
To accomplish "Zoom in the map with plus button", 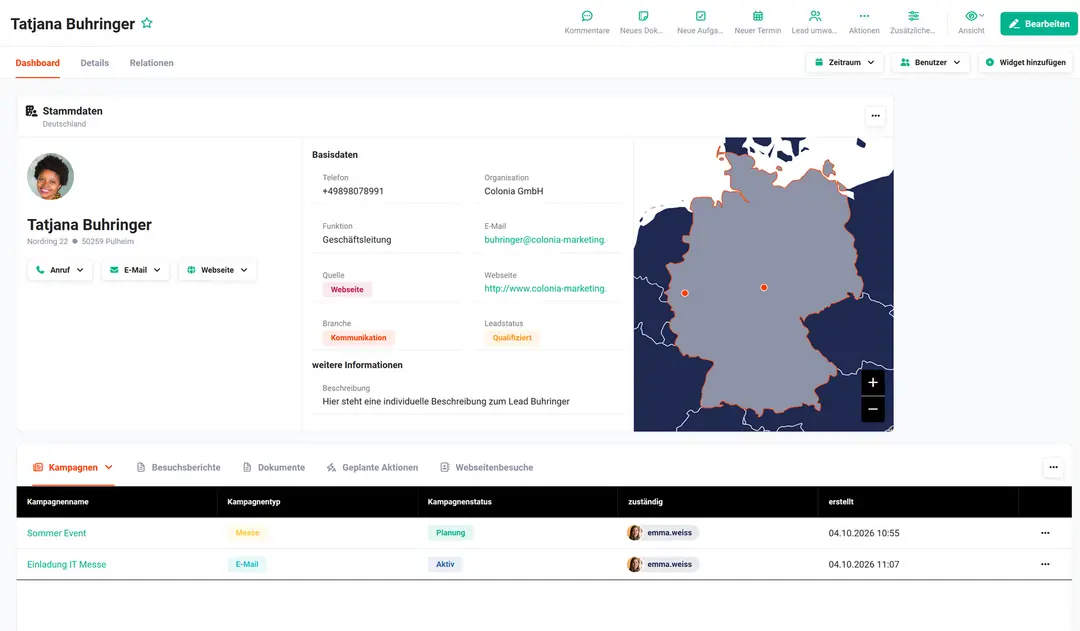I will 873,382.
